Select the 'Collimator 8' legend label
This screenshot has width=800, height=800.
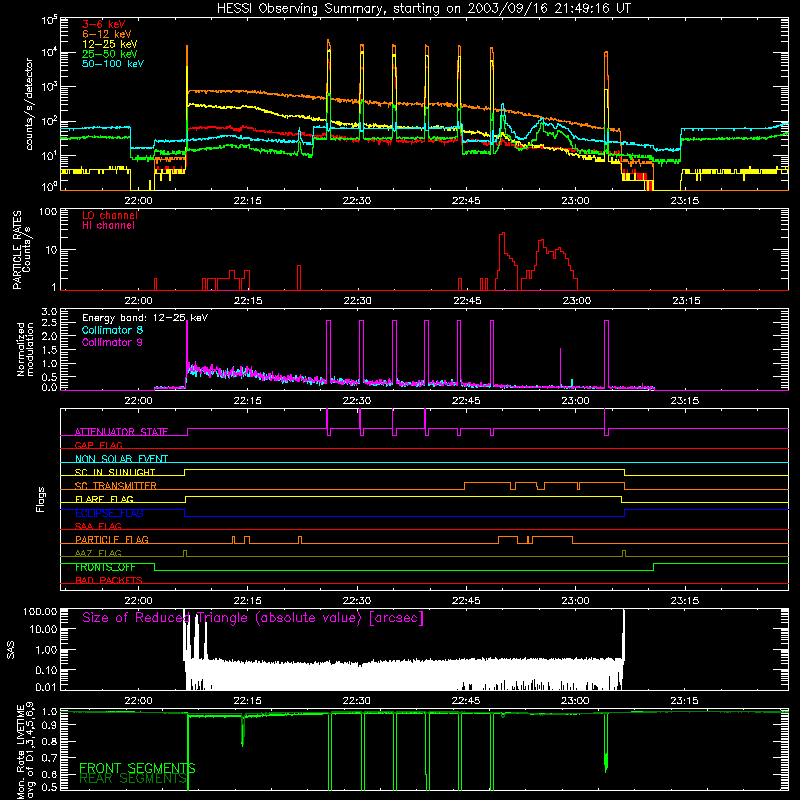[112, 330]
